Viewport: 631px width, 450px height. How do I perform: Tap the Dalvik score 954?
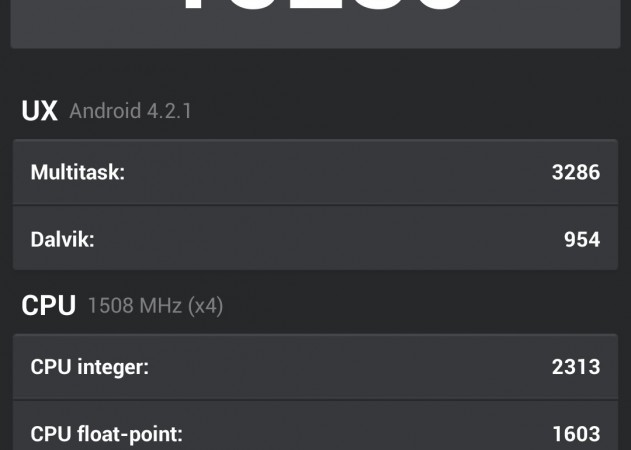[x=581, y=239]
